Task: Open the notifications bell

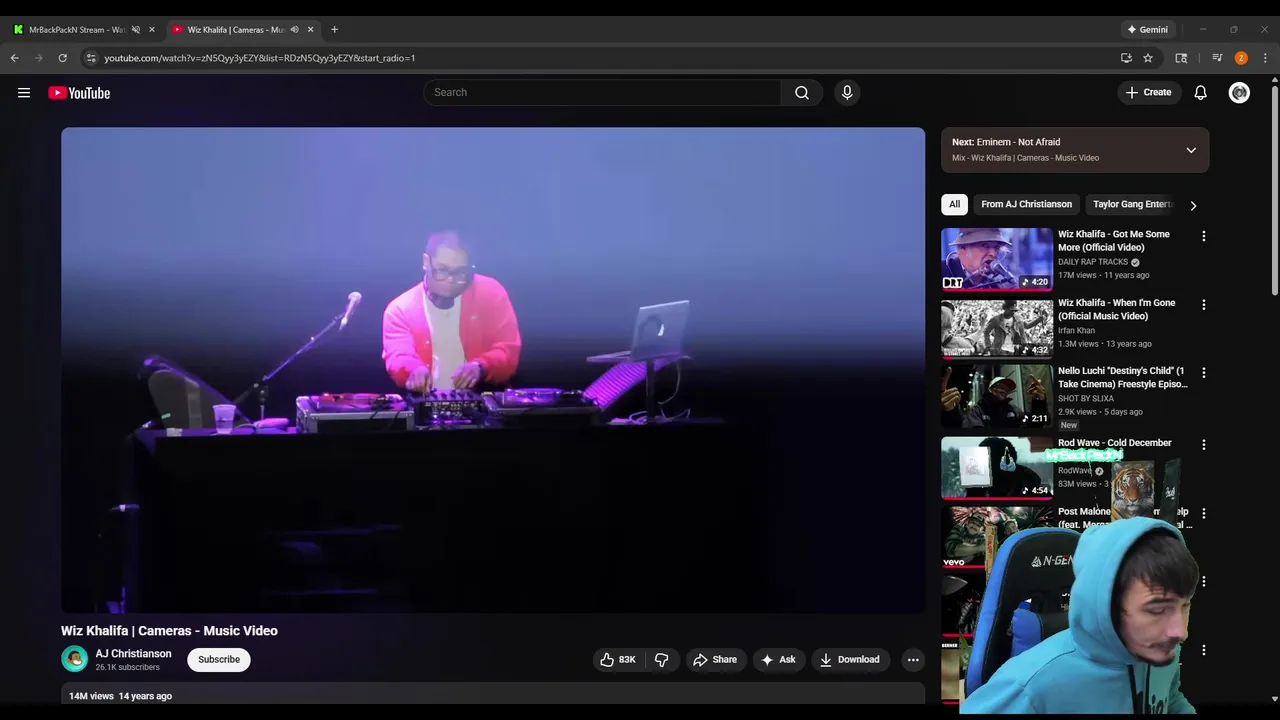Action: click(1200, 92)
